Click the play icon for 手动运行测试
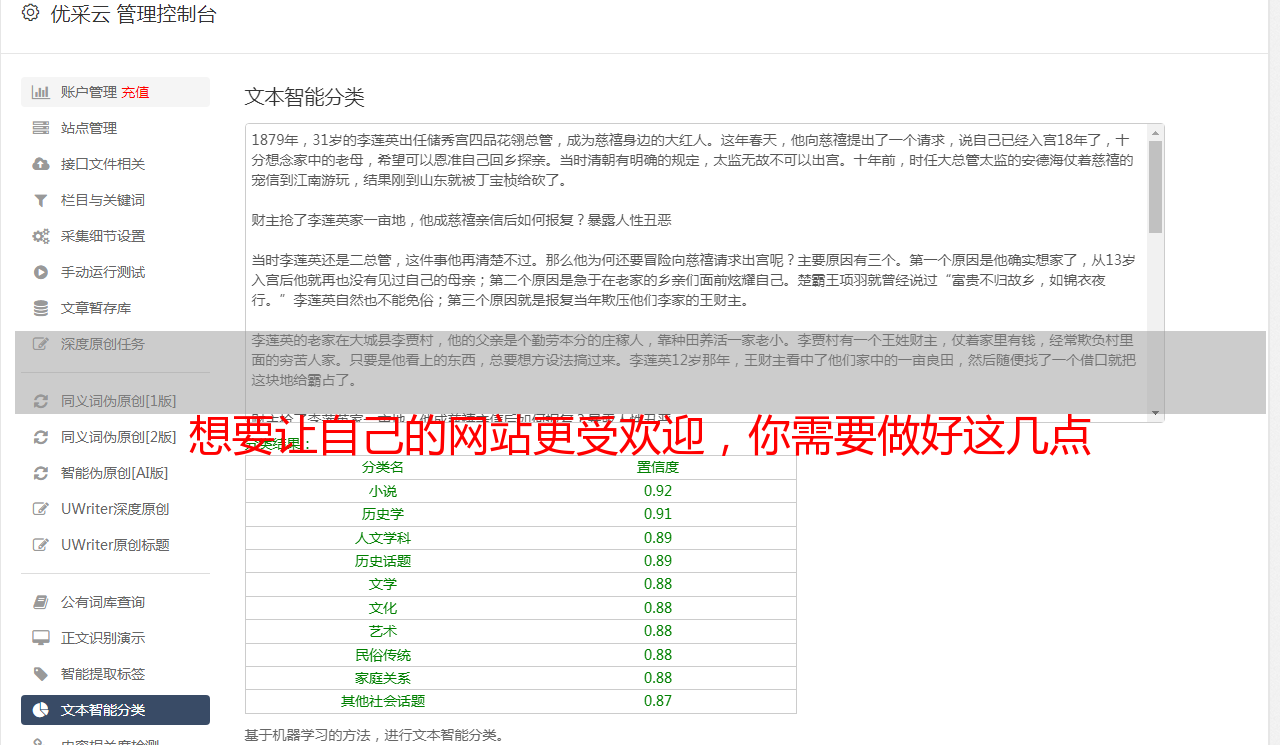 [x=41, y=272]
